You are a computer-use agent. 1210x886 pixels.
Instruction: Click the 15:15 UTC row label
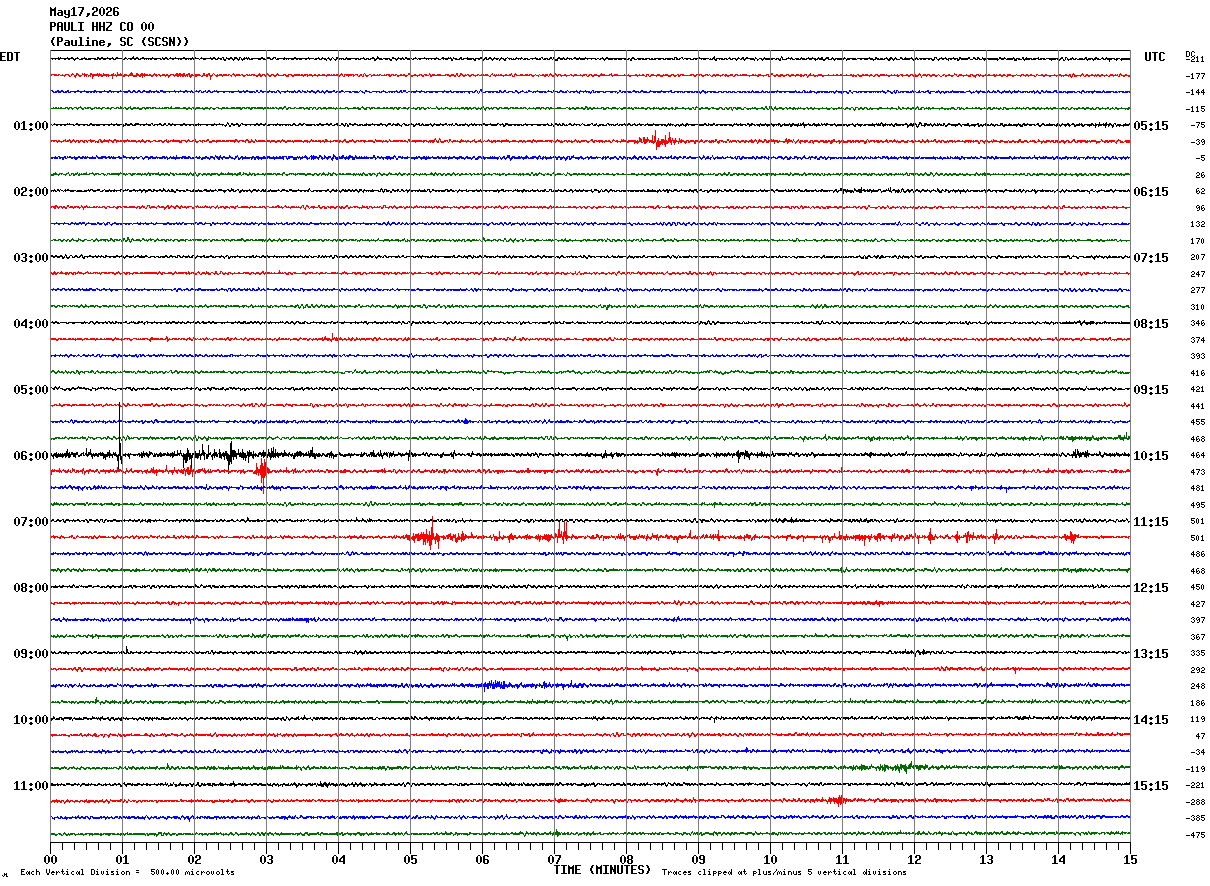(x=1150, y=786)
